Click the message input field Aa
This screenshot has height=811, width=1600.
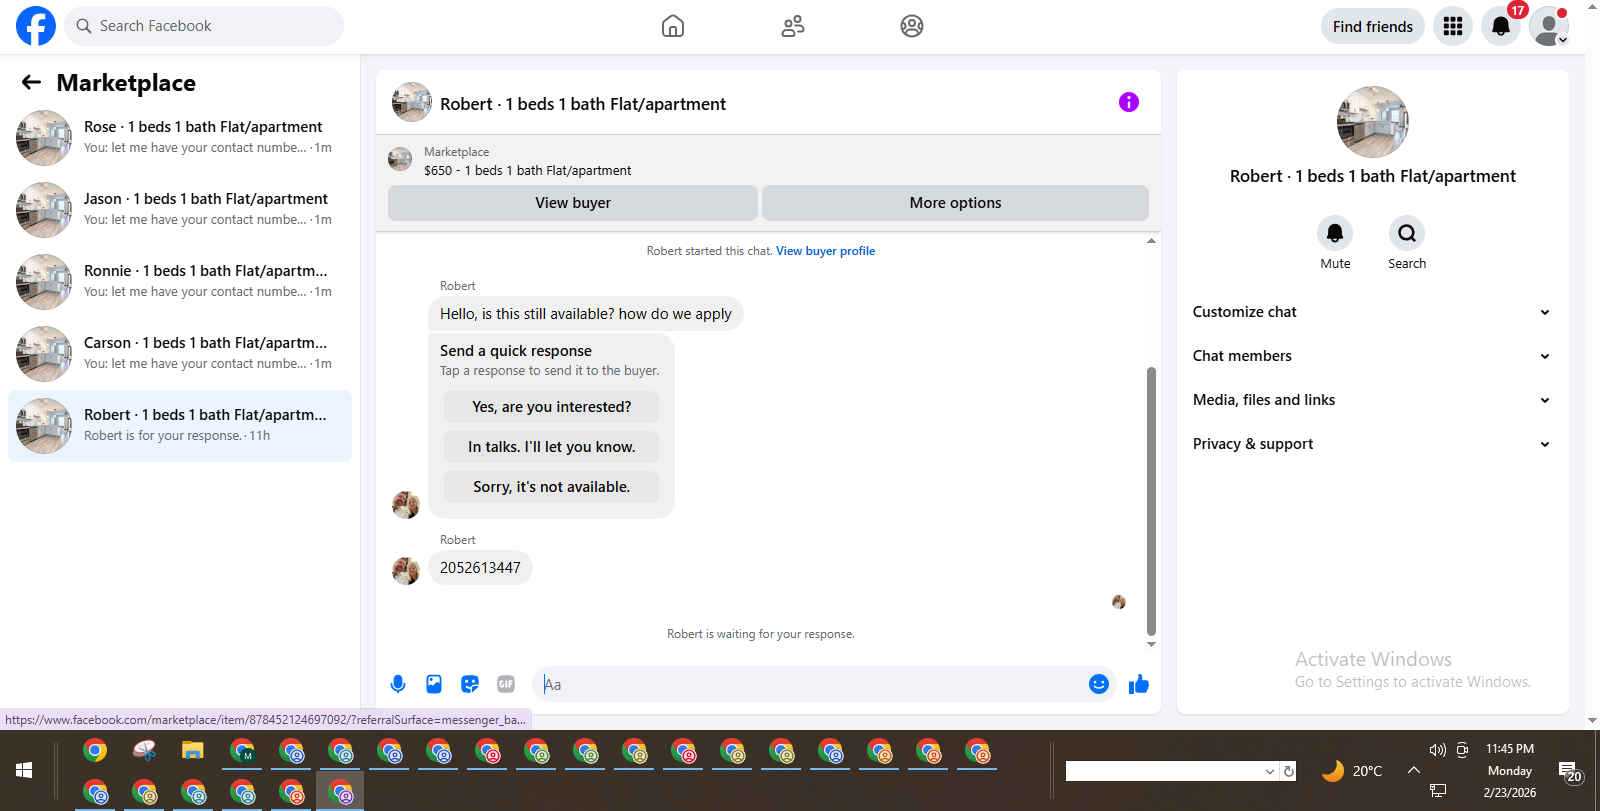[x=810, y=684]
